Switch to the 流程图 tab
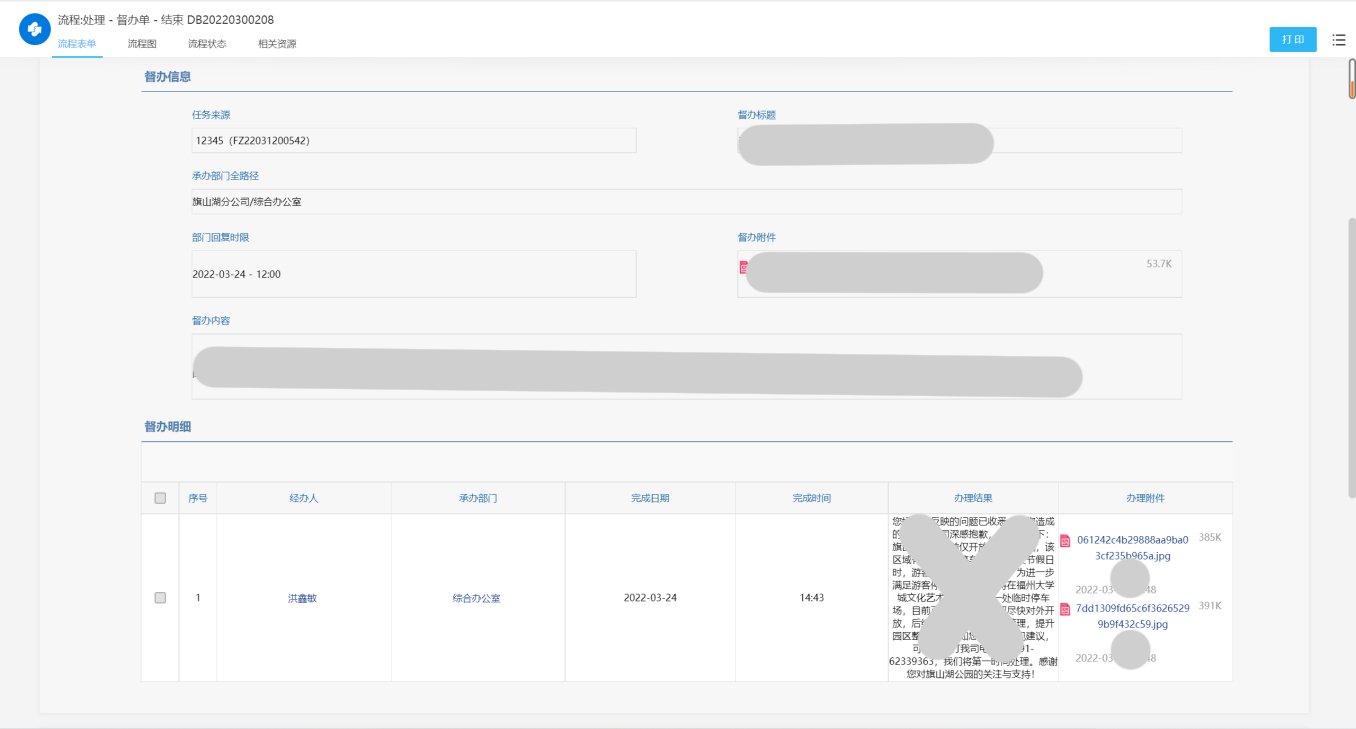 point(142,44)
